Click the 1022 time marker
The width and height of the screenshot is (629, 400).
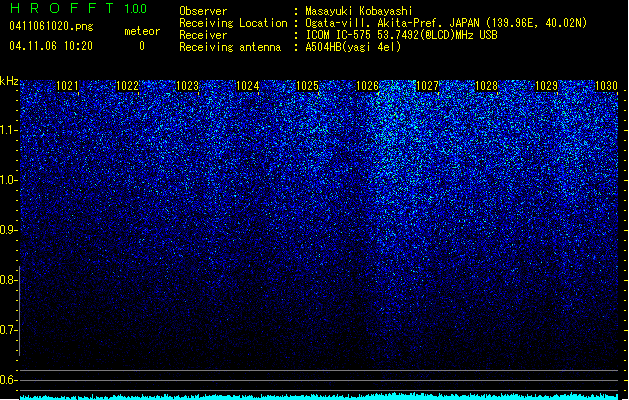(x=127, y=86)
